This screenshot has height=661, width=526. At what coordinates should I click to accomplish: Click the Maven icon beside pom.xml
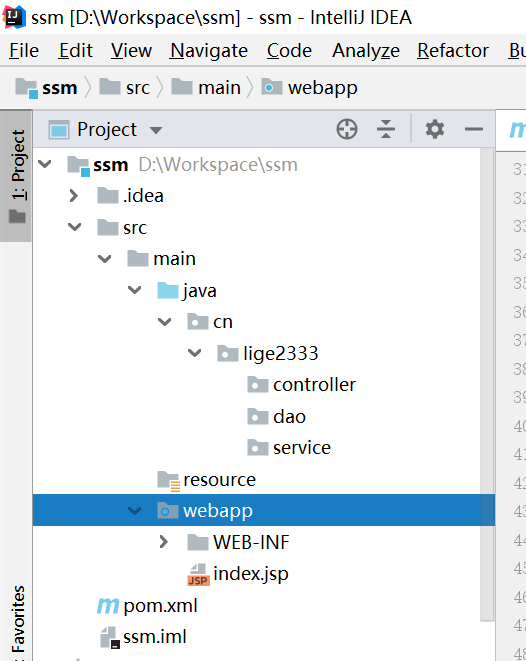(108, 606)
